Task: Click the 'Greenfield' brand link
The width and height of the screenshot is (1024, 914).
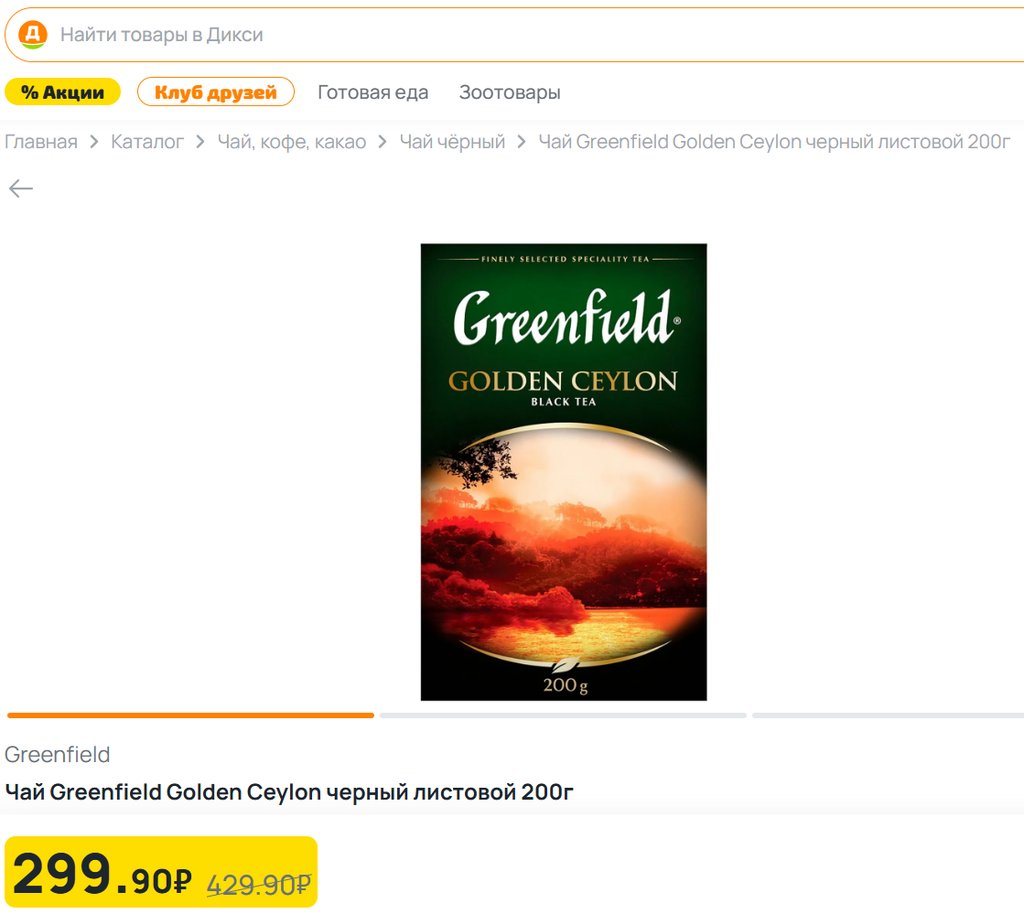Action: (x=57, y=755)
